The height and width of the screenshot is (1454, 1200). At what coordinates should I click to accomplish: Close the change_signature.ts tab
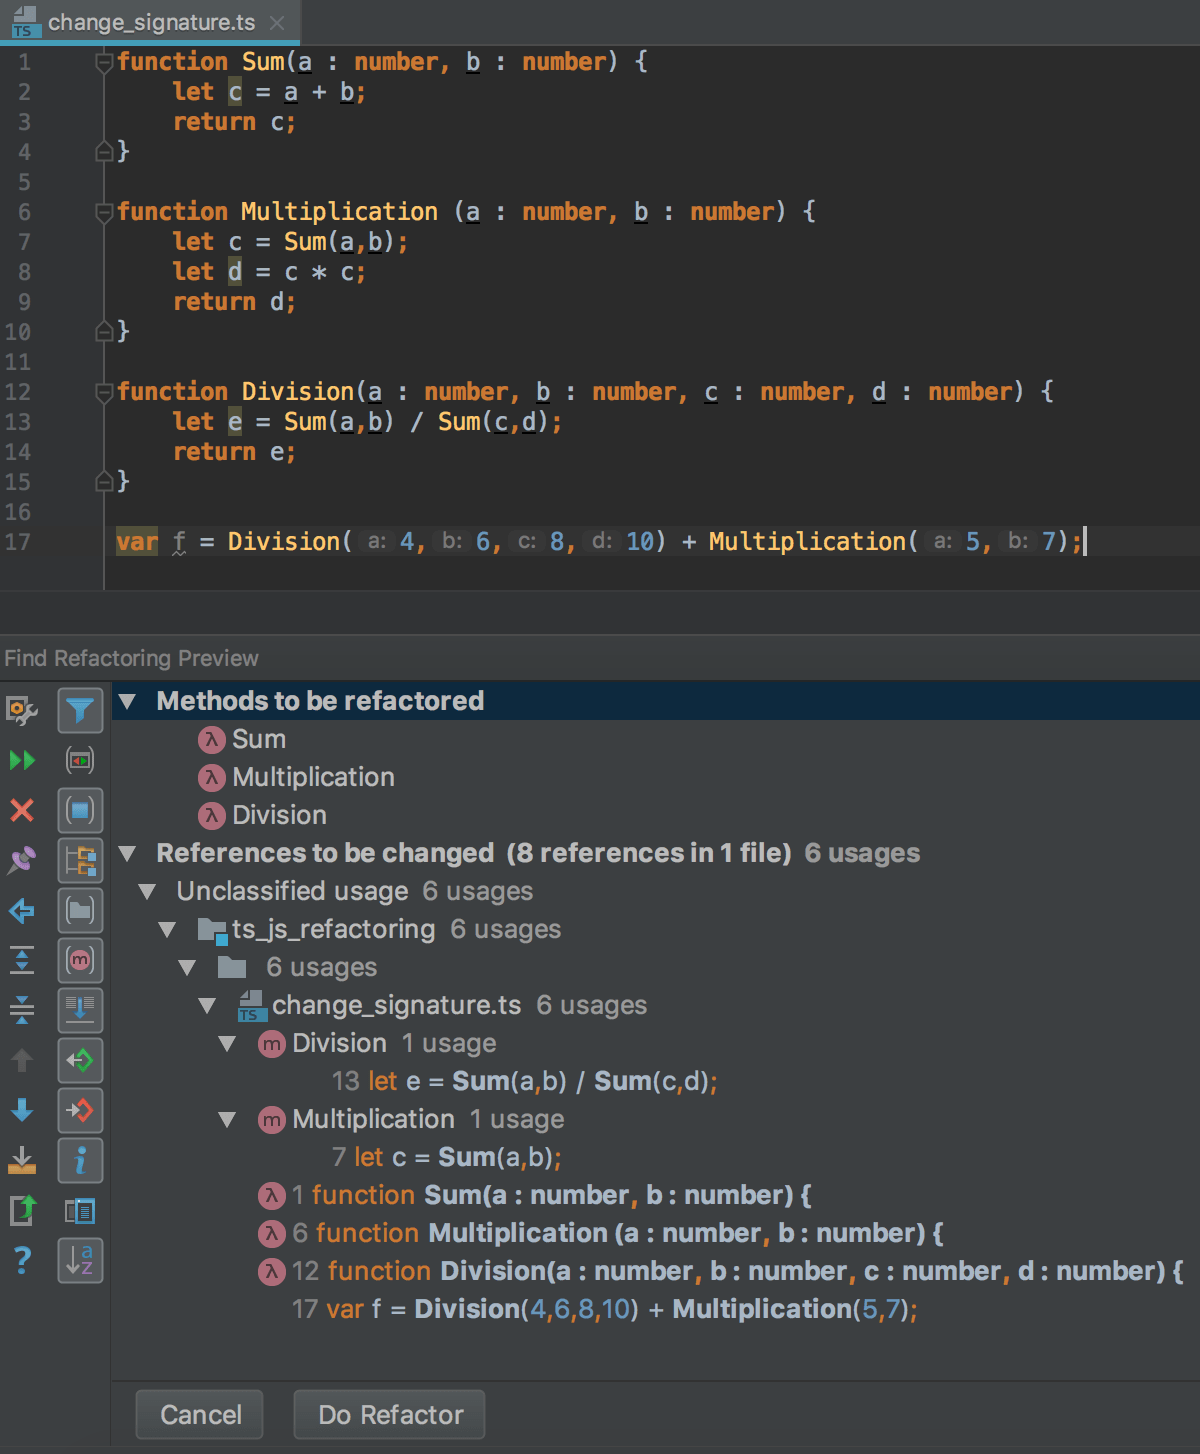[278, 23]
